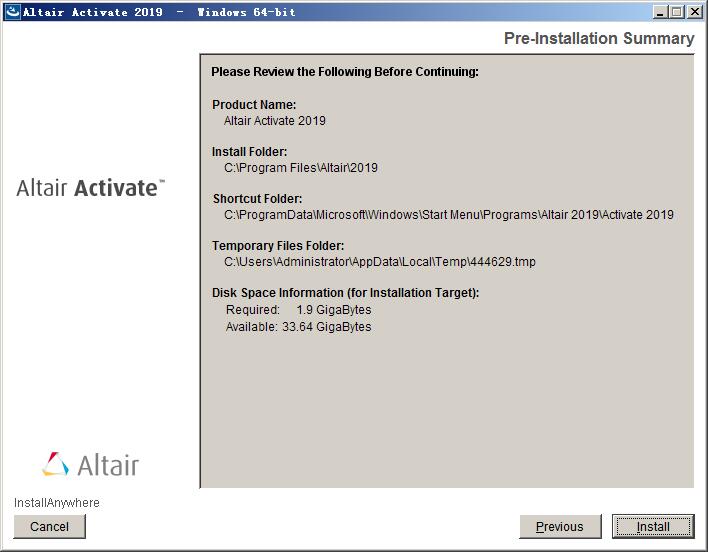This screenshot has height=552, width=708.
Task: Click the Install button
Action: click(x=653, y=526)
